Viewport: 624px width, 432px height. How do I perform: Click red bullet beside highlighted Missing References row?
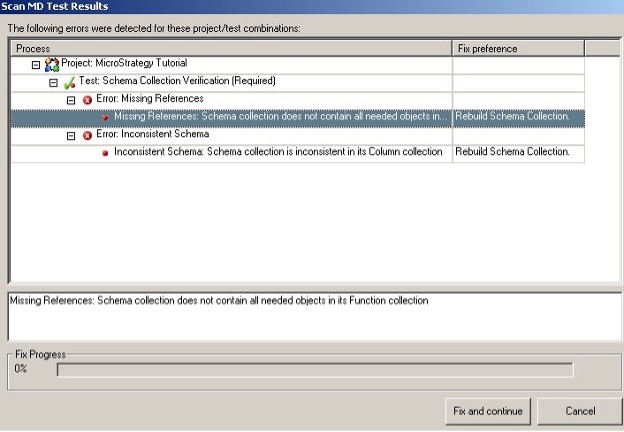(106, 118)
